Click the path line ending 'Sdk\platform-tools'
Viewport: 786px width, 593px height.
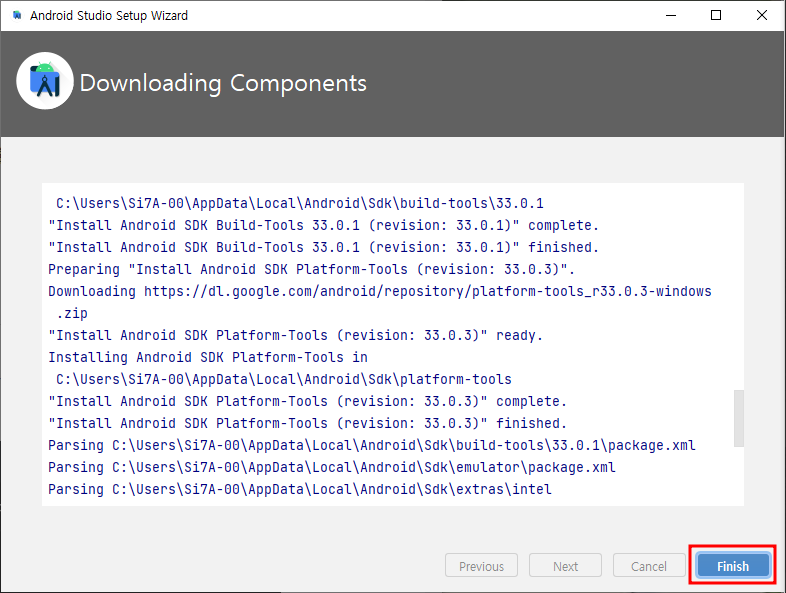tap(284, 379)
